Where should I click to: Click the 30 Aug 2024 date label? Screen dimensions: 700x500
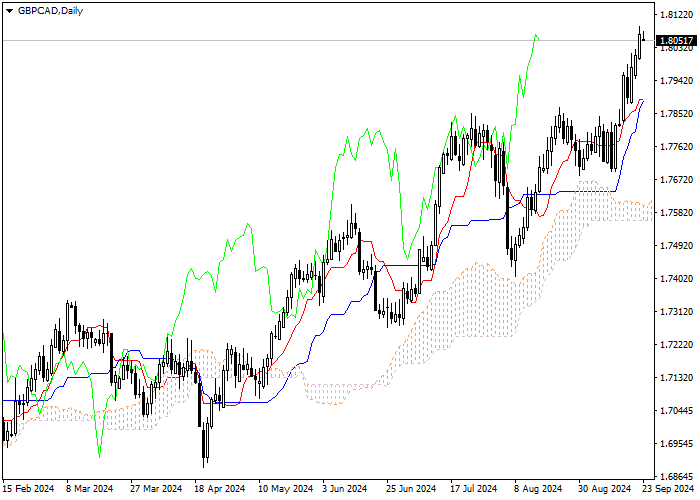coord(605,488)
